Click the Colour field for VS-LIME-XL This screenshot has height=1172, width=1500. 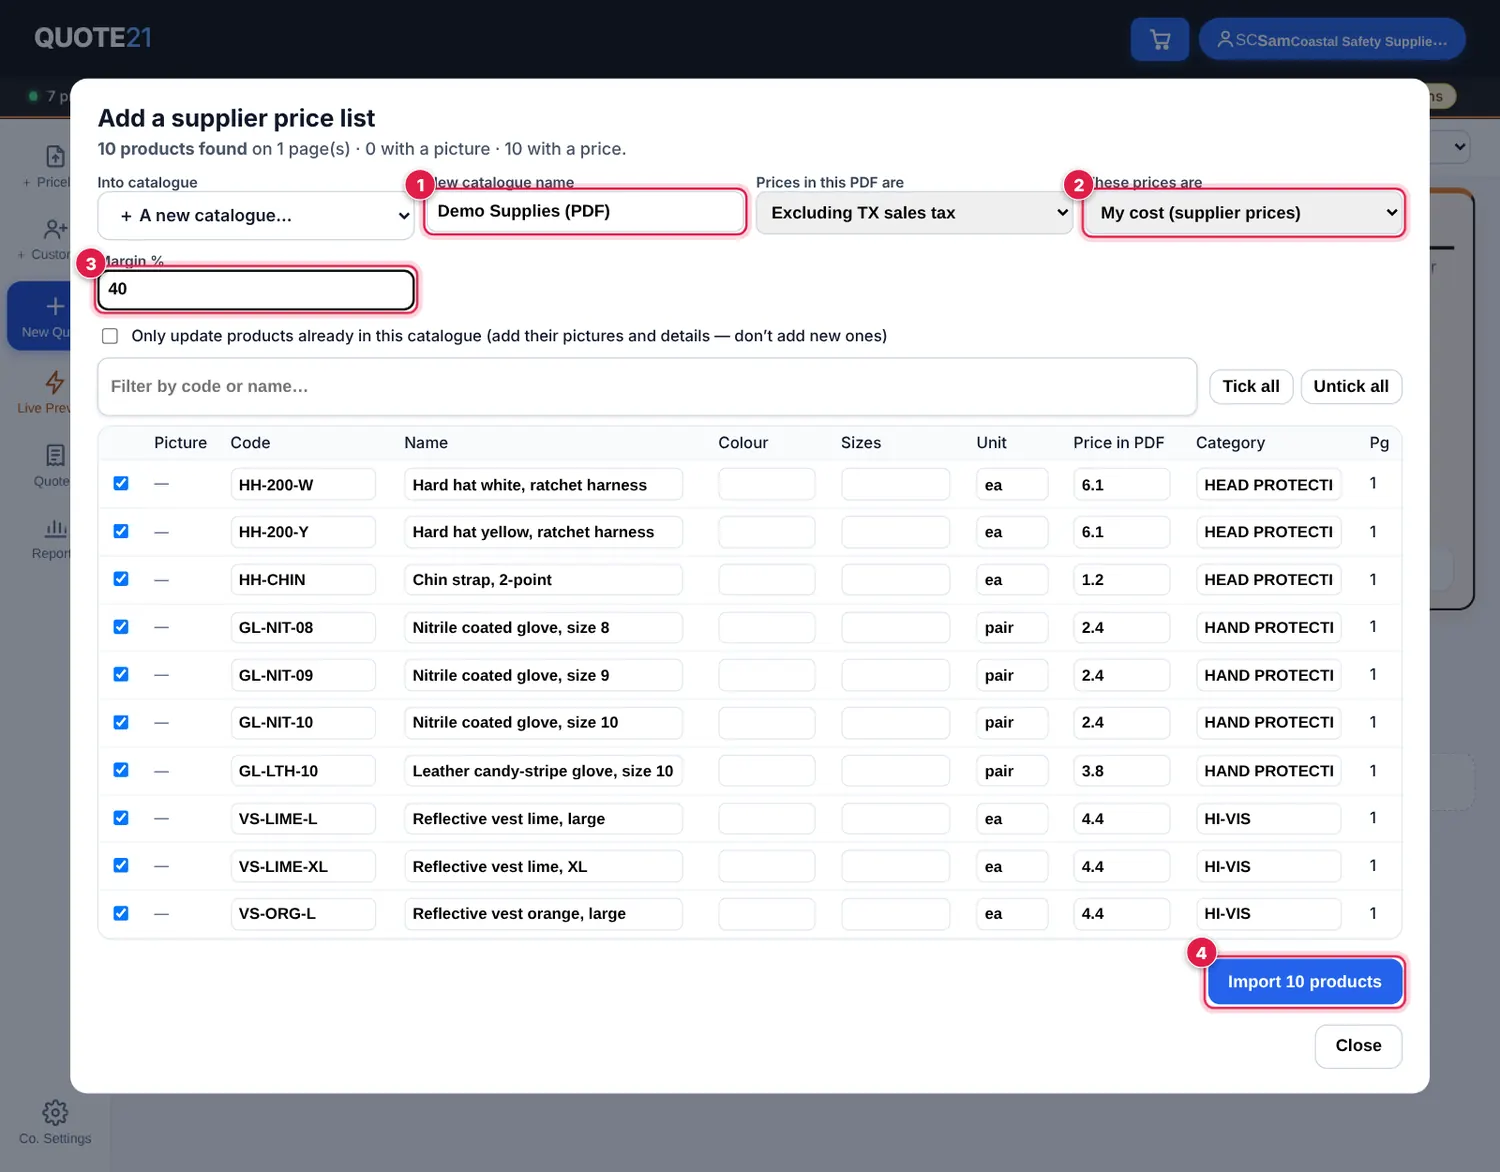(767, 866)
